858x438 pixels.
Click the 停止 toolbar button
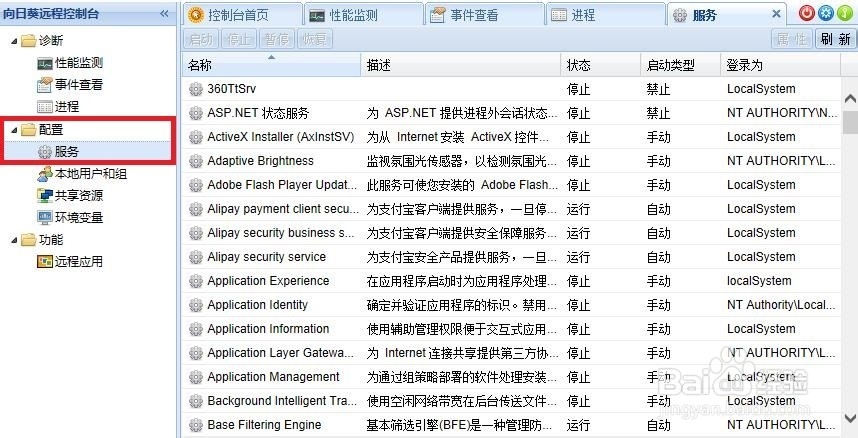[x=239, y=39]
